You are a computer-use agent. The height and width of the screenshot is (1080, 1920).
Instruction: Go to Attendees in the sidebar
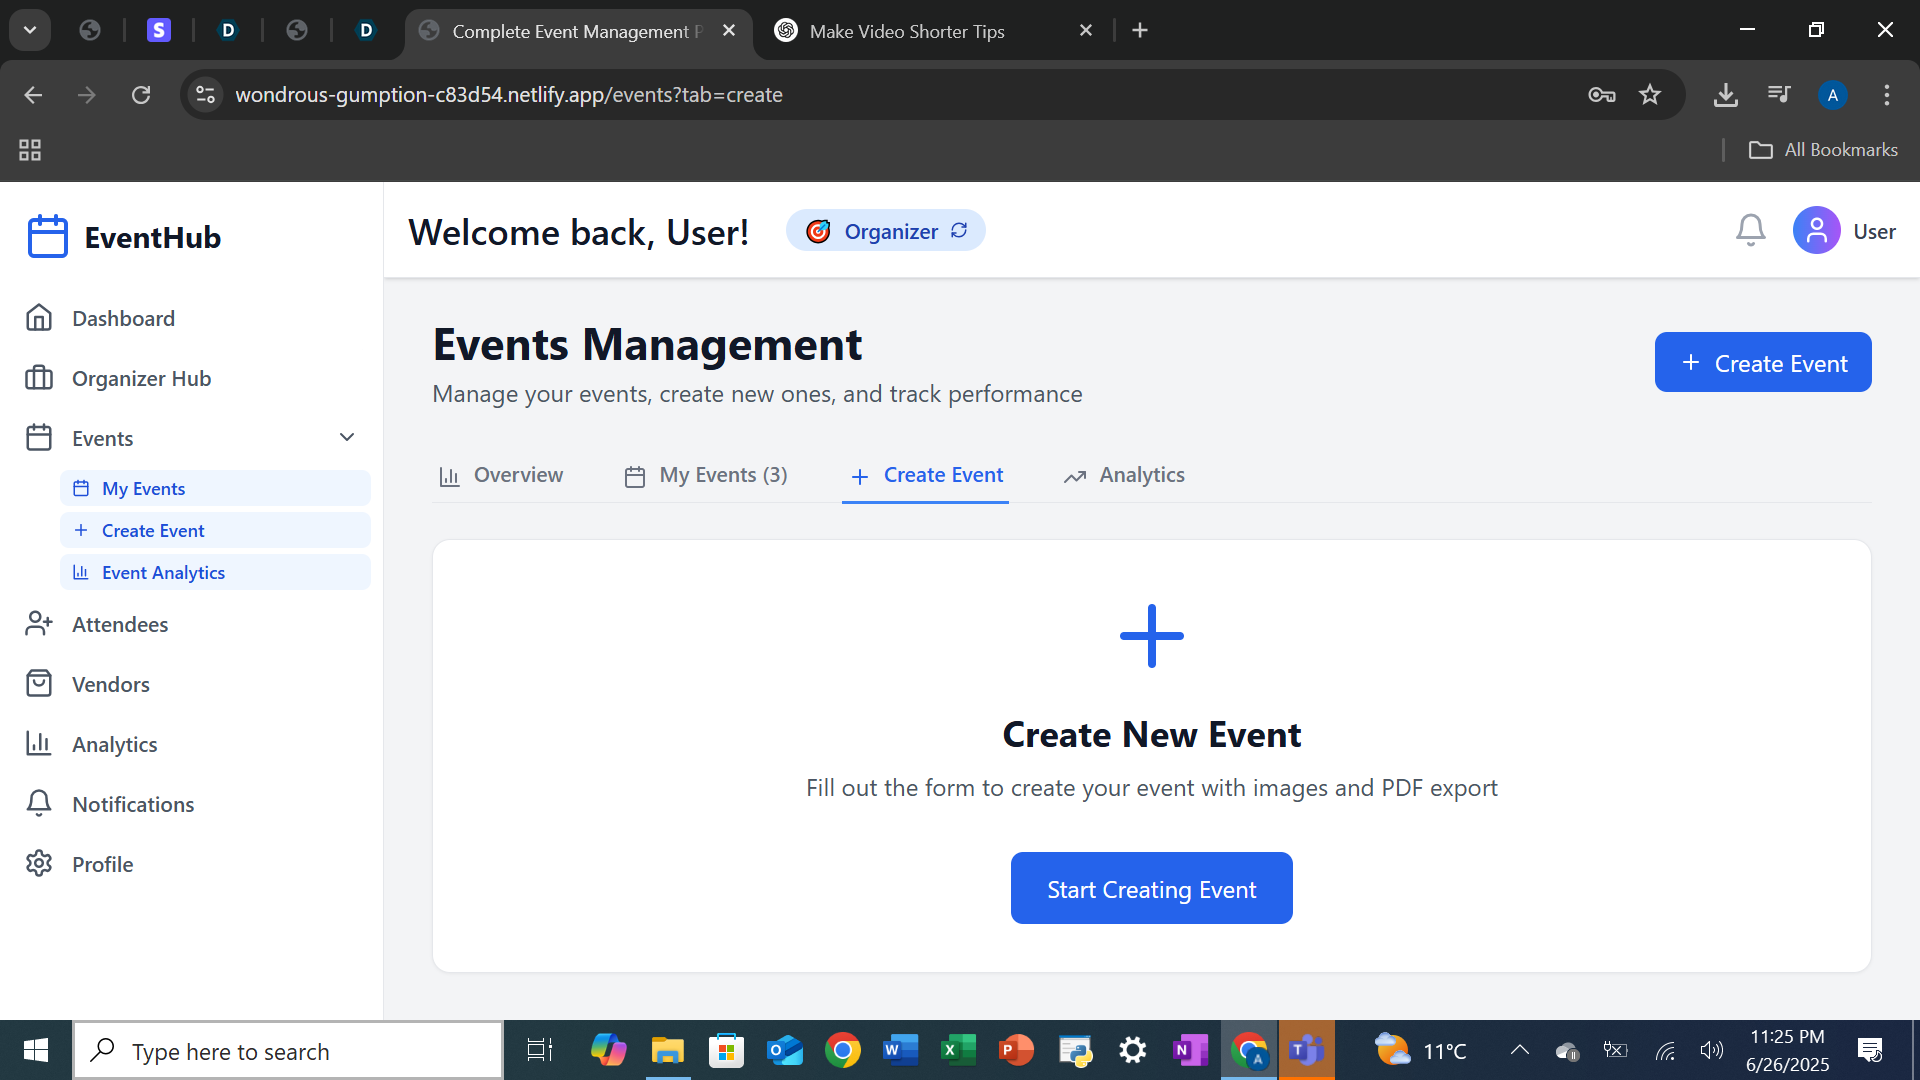pos(120,624)
